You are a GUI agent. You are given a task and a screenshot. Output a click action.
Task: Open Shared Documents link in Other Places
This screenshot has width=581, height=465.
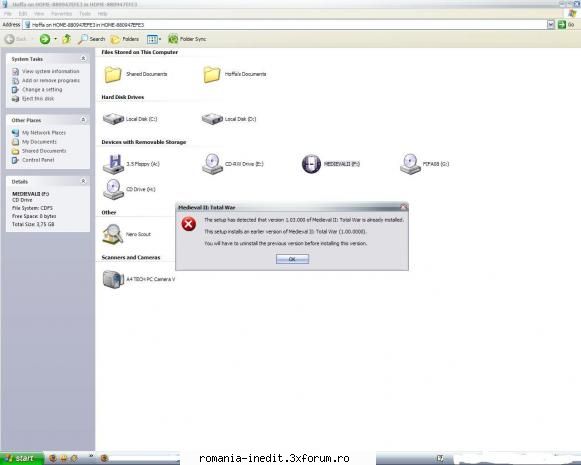click(x=44, y=151)
